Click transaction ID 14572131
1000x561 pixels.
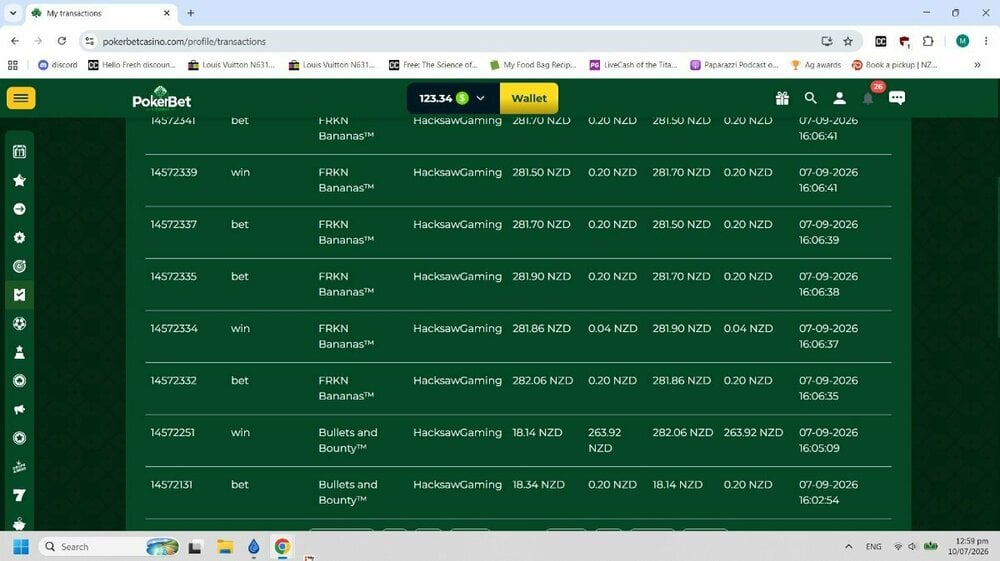(x=171, y=484)
